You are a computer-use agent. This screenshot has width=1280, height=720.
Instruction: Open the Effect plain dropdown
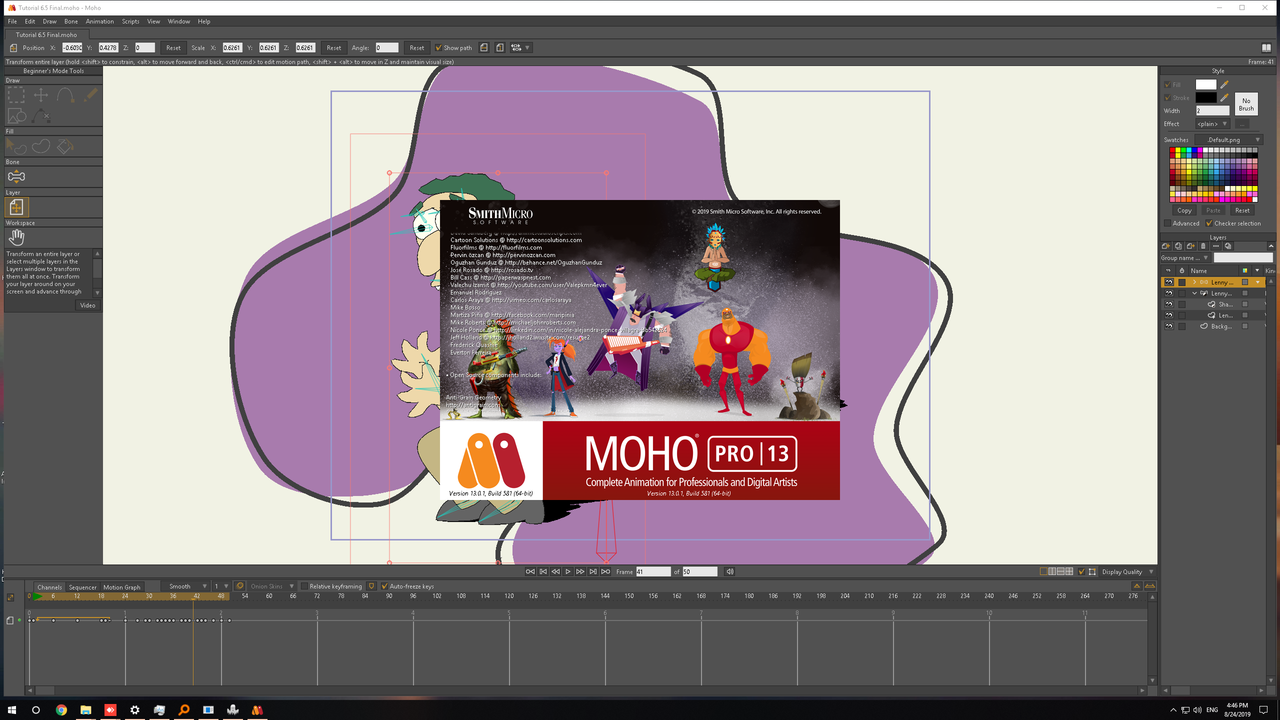(1213, 124)
